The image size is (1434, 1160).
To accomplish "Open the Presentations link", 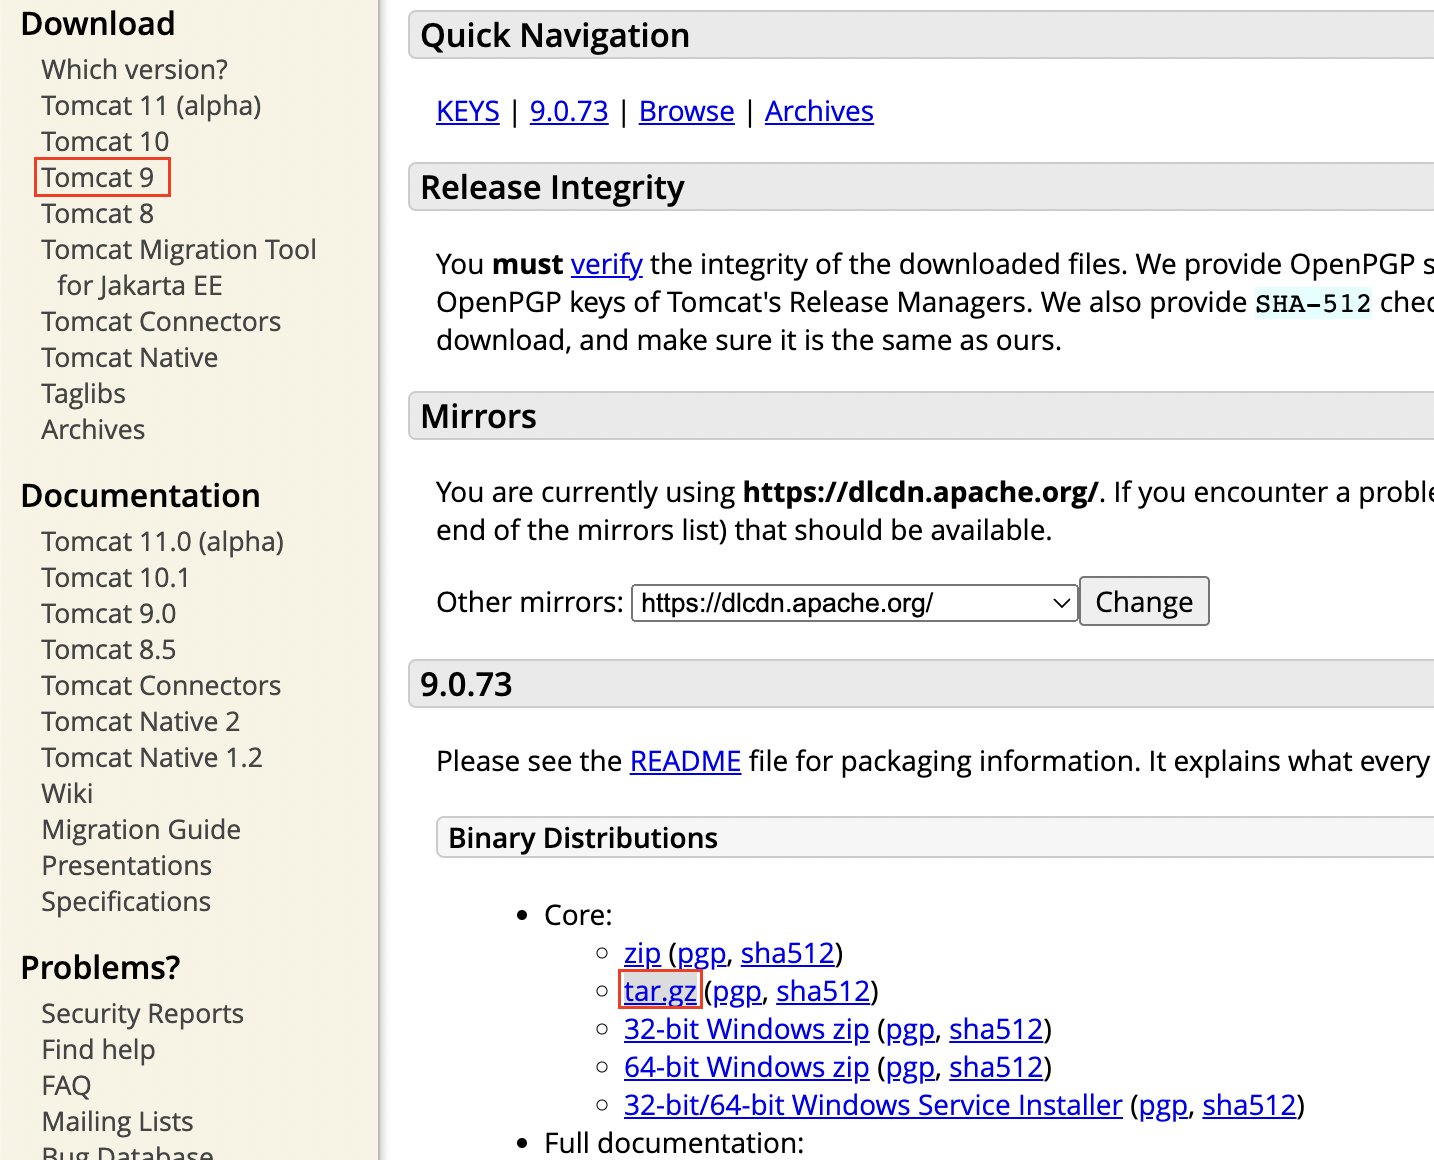I will coord(127,865).
